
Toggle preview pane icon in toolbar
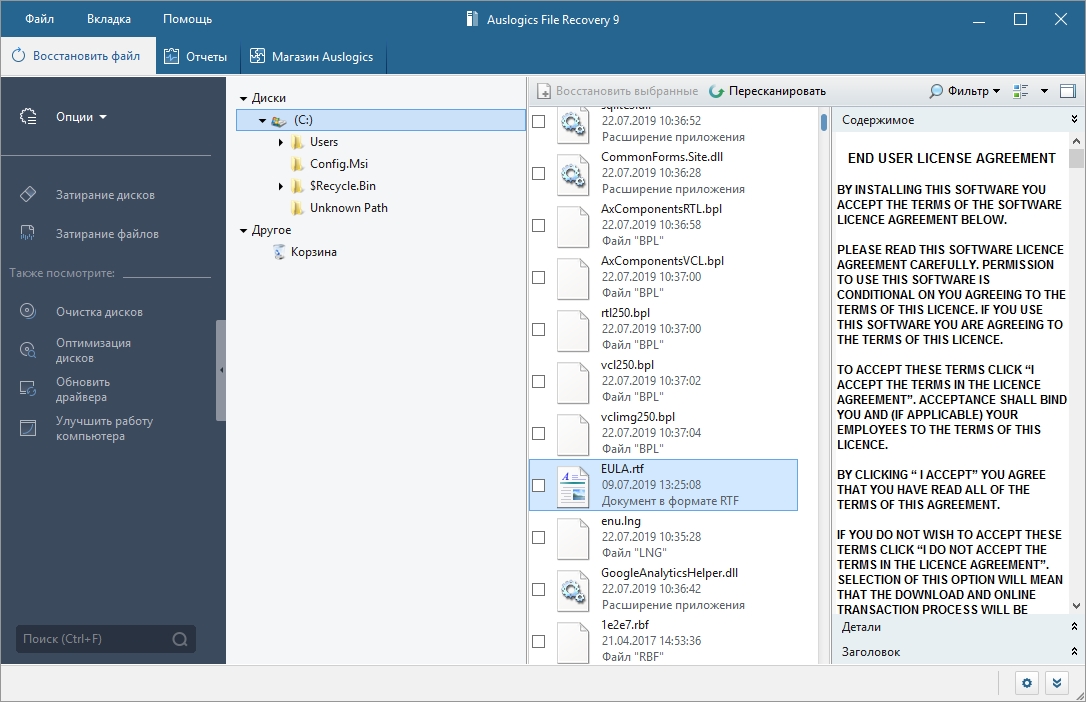tap(1067, 91)
